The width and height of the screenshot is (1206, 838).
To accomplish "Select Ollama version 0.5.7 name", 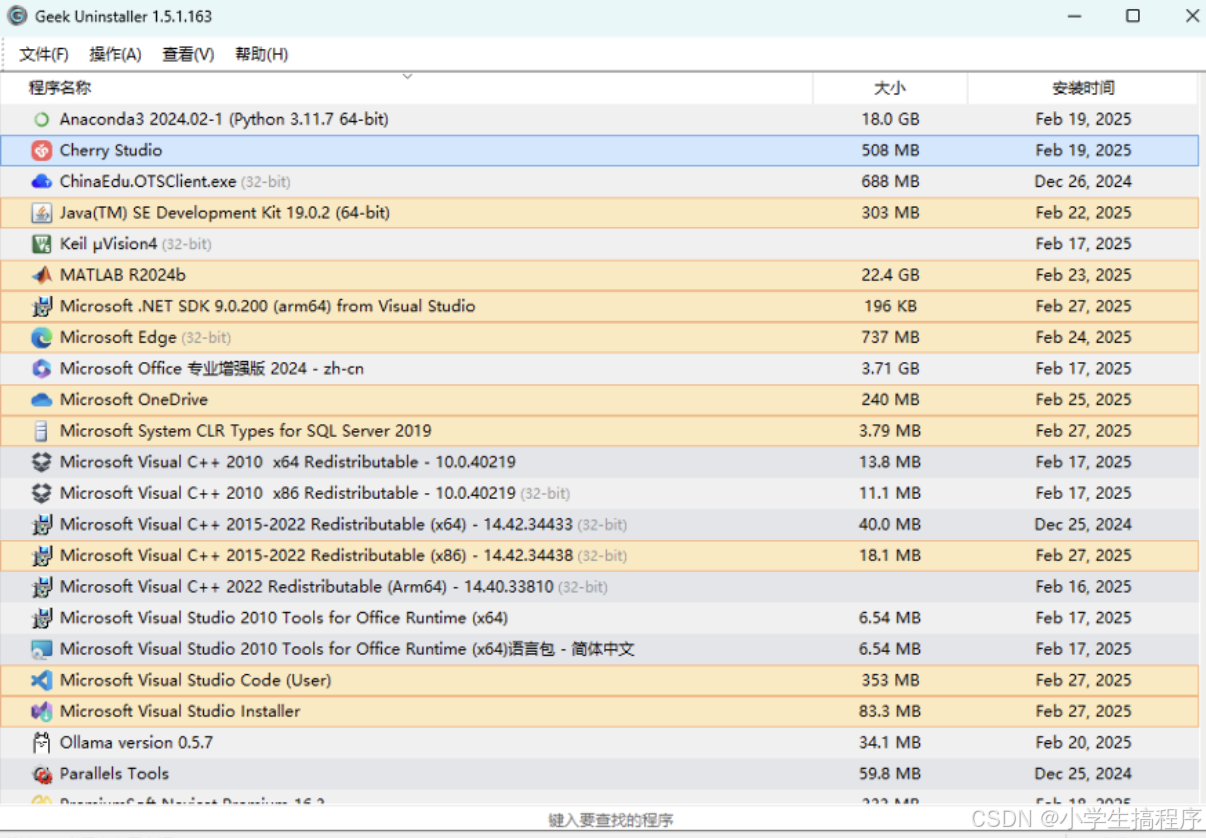I will click(x=136, y=742).
